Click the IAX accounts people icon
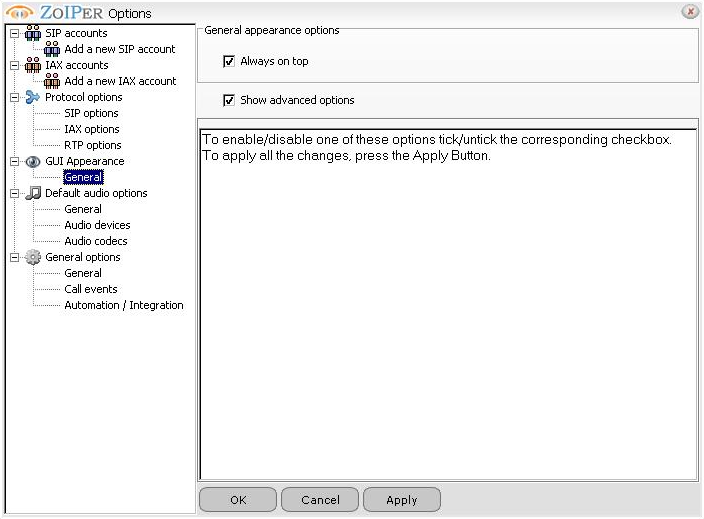704x519 pixels. (x=33, y=65)
